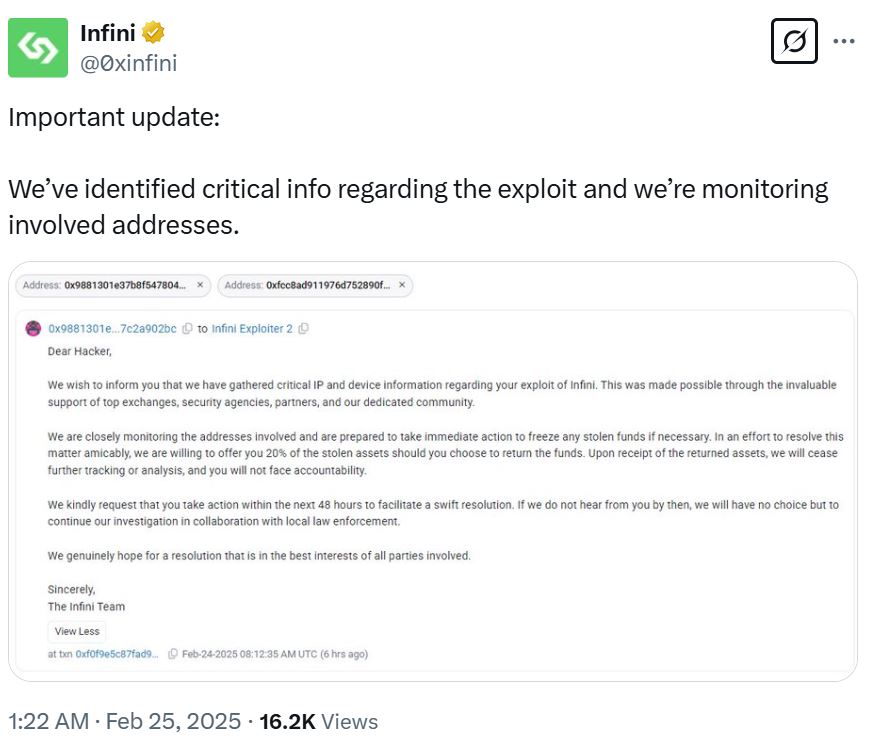Click the Infini display name
The width and height of the screenshot is (875, 739).
coord(108,33)
